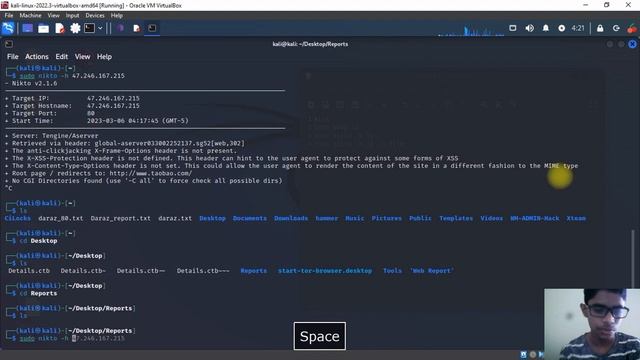Screen dimensions: 640x360
Task: Click 'Templates' directory name
Action: [x=456, y=218]
